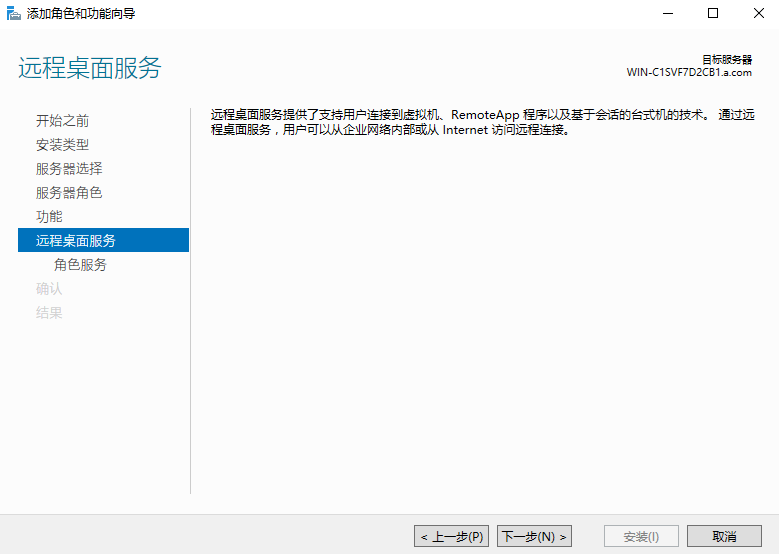Screen dimensions: 779x554
Task: Proceed with the 下一步(N) button
Action: coord(534,536)
